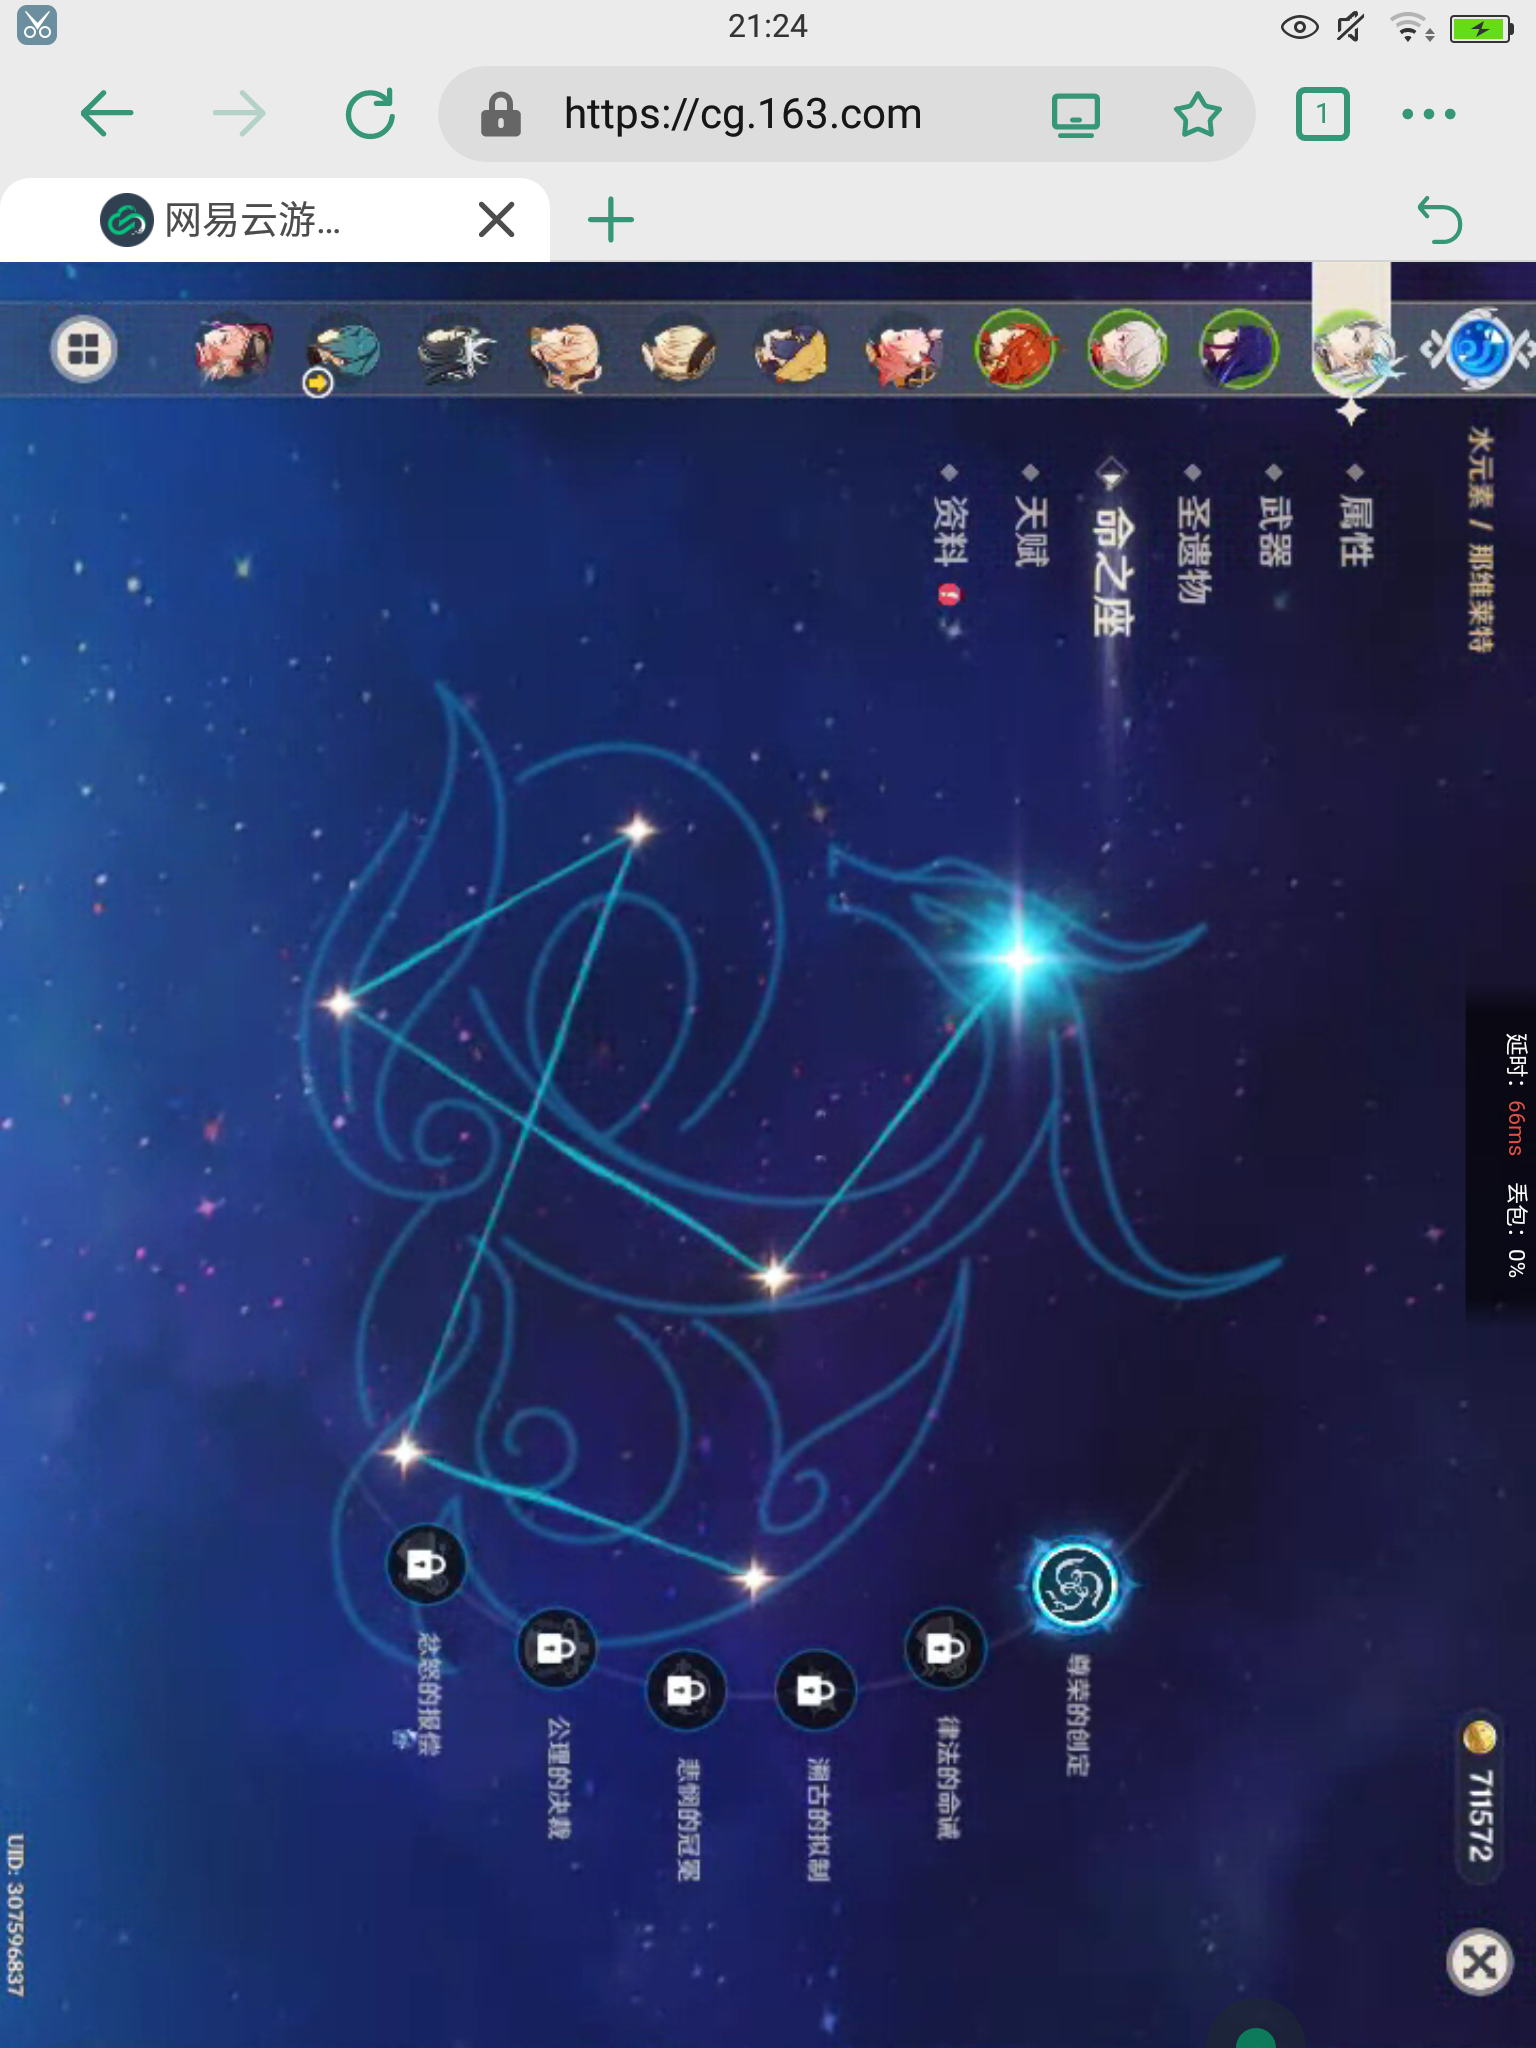Image resolution: width=1536 pixels, height=2048 pixels.
Task: Click the locked 律法的命诫 constellation node
Action: click(x=944, y=1649)
